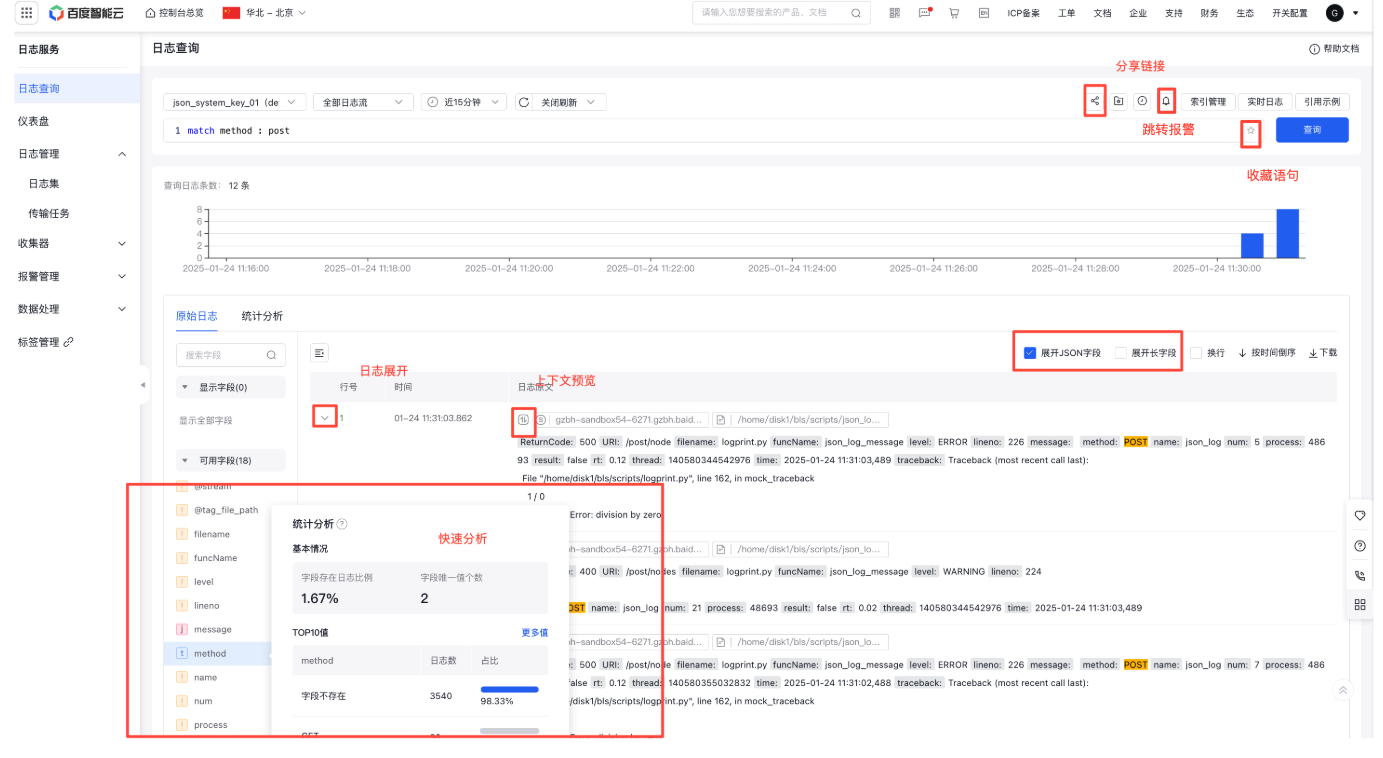Click the 索引管理 button
1383x758 pixels.
pyautogui.click(x=1208, y=102)
